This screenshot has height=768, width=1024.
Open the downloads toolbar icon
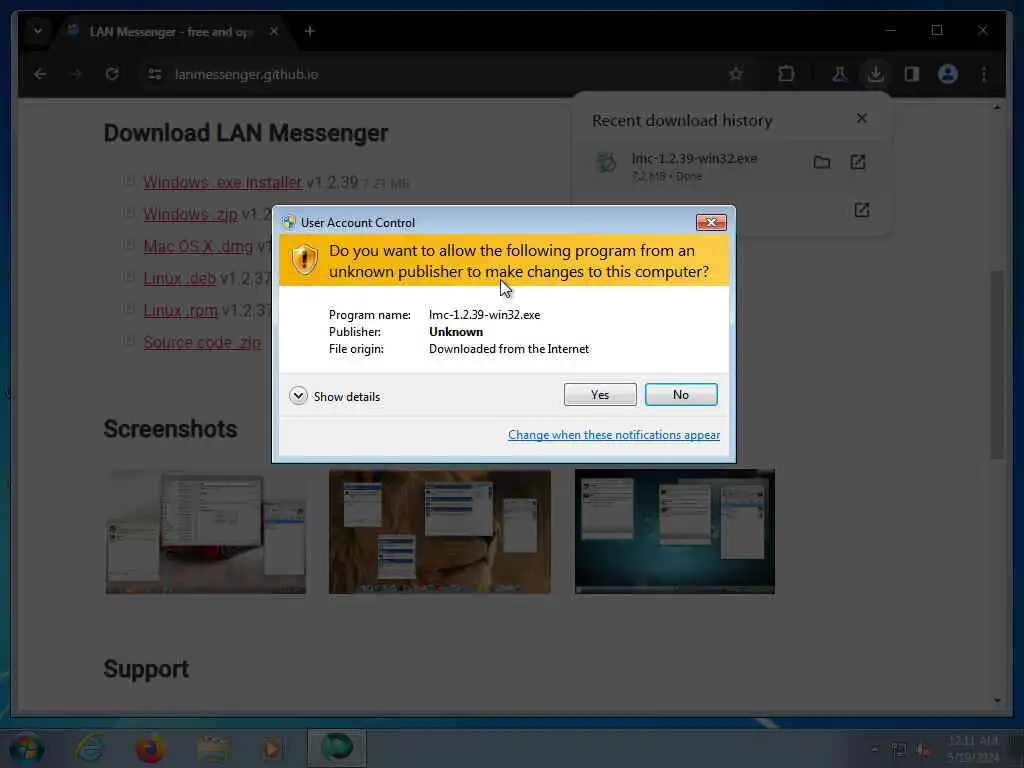pyautogui.click(x=876, y=74)
